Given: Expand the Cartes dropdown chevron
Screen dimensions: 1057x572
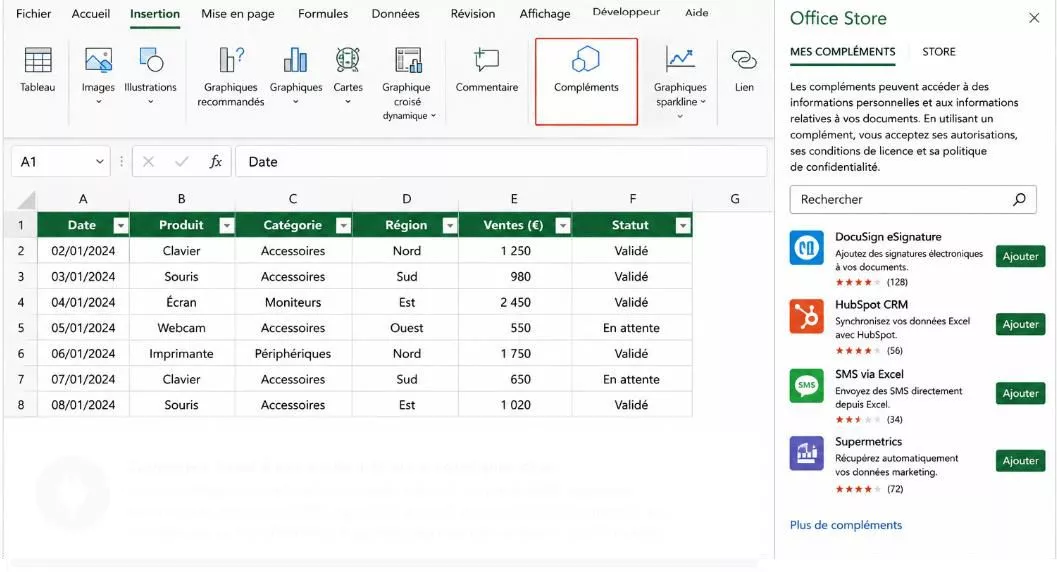Looking at the screenshot, I should tap(348, 102).
